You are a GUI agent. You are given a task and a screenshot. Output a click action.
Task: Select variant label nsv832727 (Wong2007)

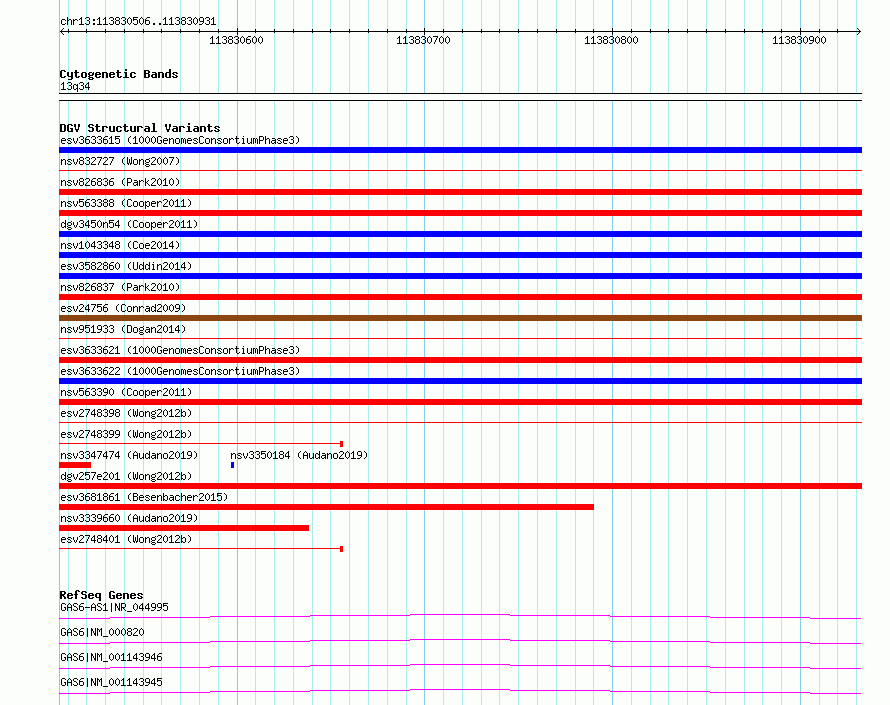coord(120,161)
